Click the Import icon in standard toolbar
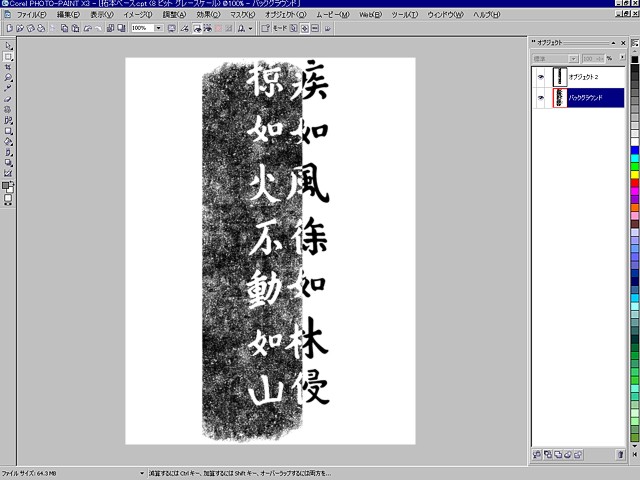This screenshot has width=640, height=480. (x=110, y=28)
